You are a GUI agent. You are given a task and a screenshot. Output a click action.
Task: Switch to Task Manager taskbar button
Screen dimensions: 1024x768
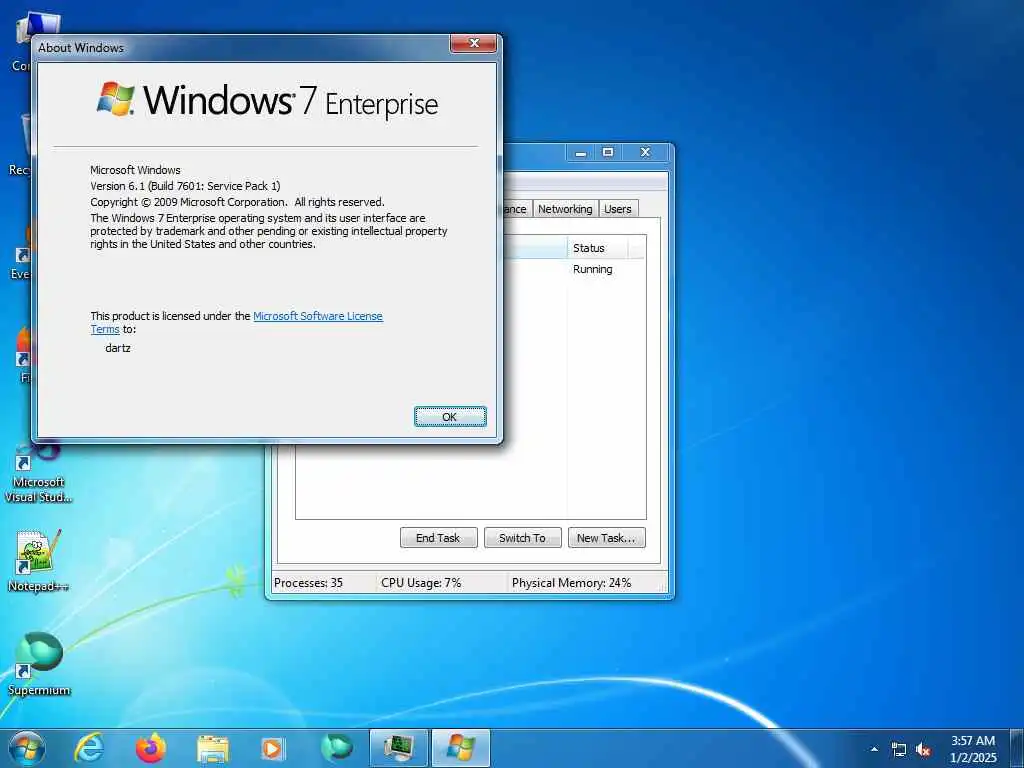[x=398, y=748]
